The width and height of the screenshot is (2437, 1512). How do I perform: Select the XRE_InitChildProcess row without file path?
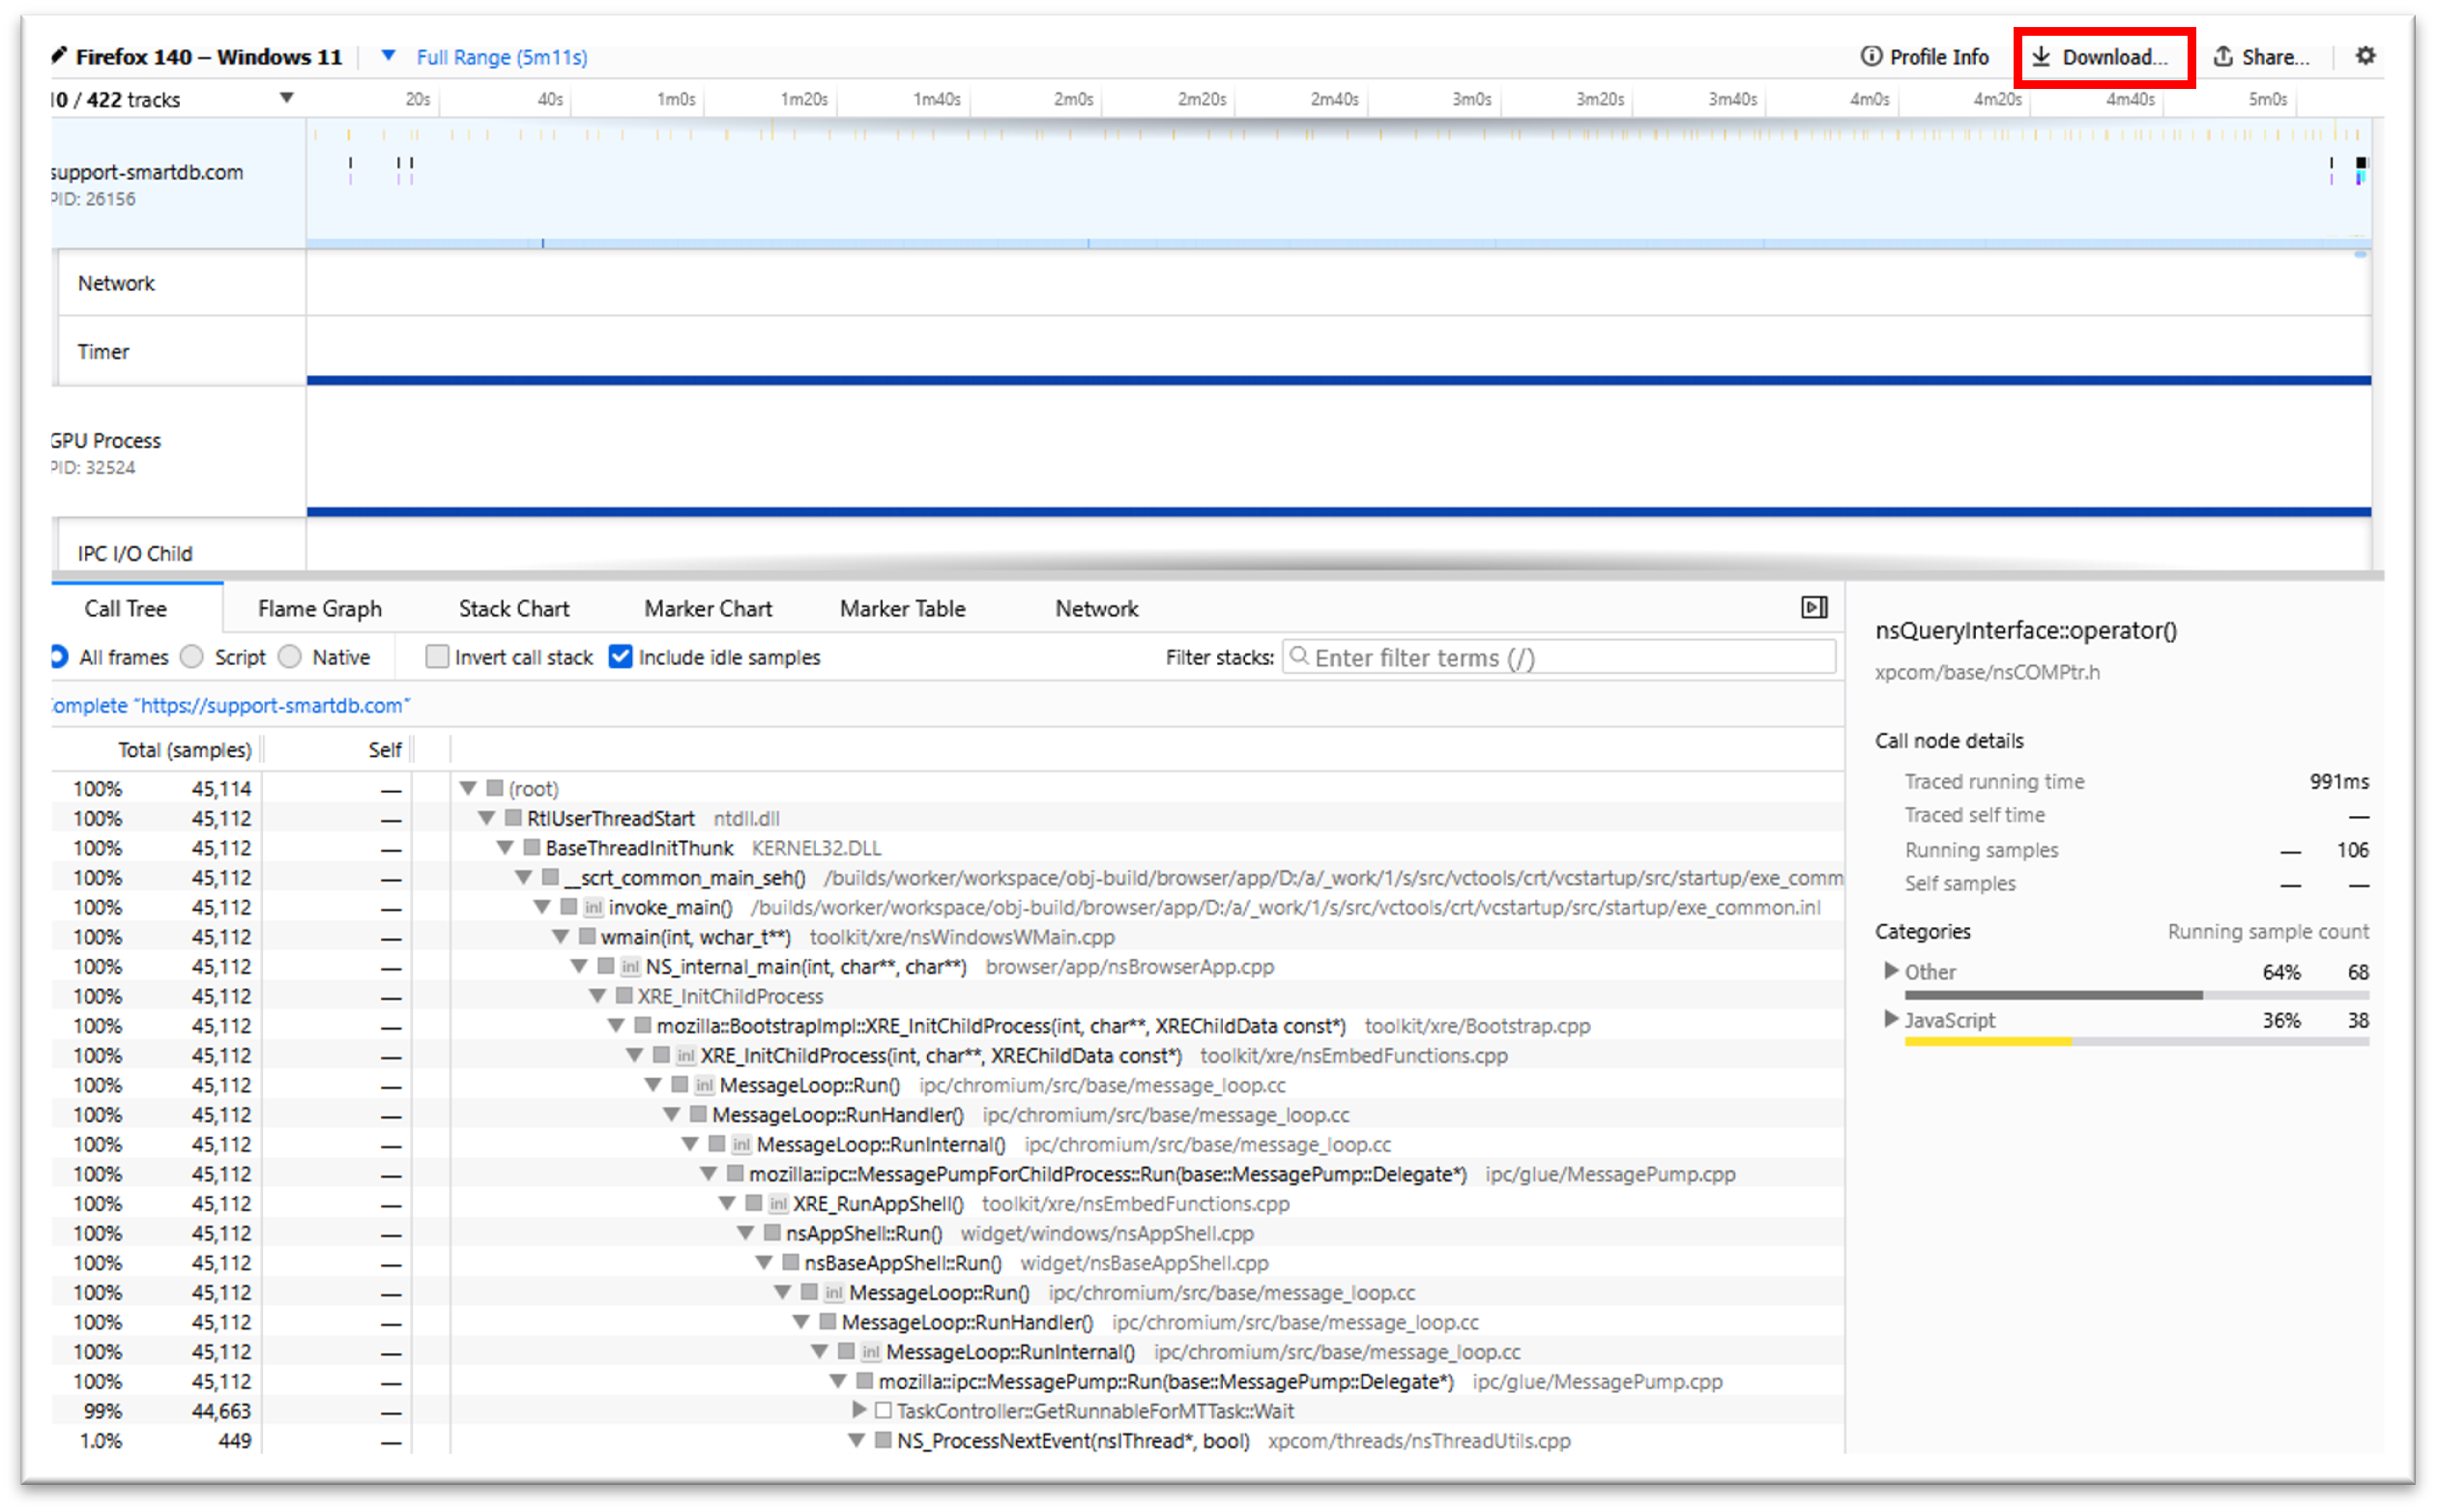click(947, 996)
